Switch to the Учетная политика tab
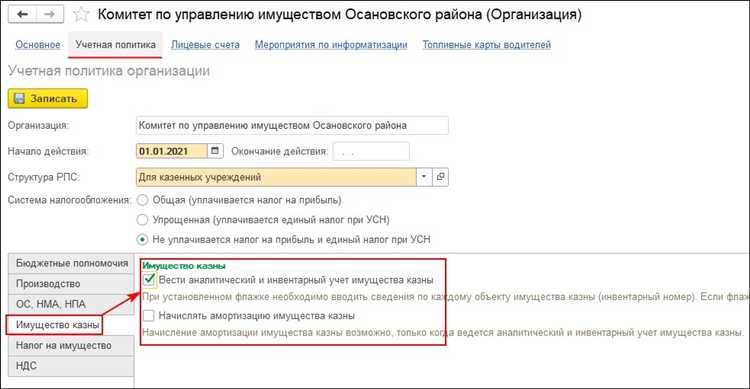This screenshot has width=750, height=389. coord(115,44)
